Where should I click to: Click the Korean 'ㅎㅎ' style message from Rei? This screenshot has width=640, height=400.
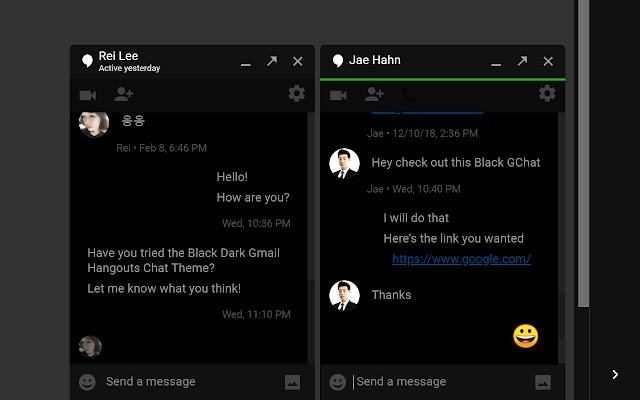pyautogui.click(x=133, y=121)
